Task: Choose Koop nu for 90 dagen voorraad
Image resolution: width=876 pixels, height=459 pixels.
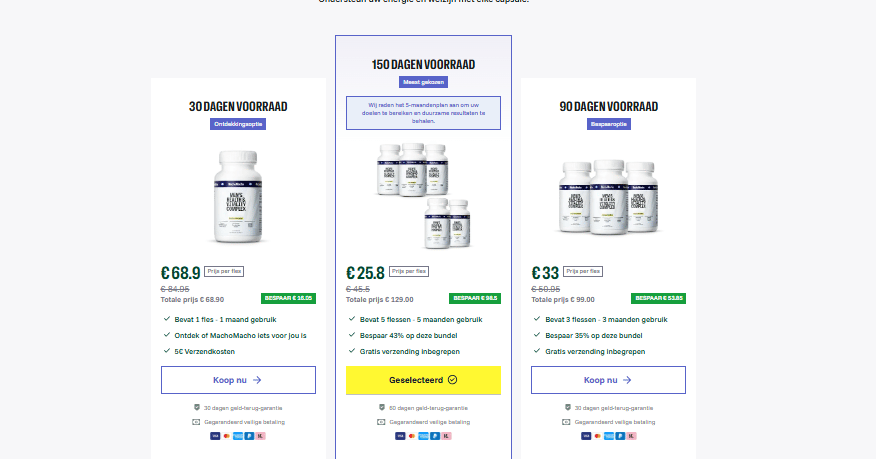Action: click(x=608, y=380)
